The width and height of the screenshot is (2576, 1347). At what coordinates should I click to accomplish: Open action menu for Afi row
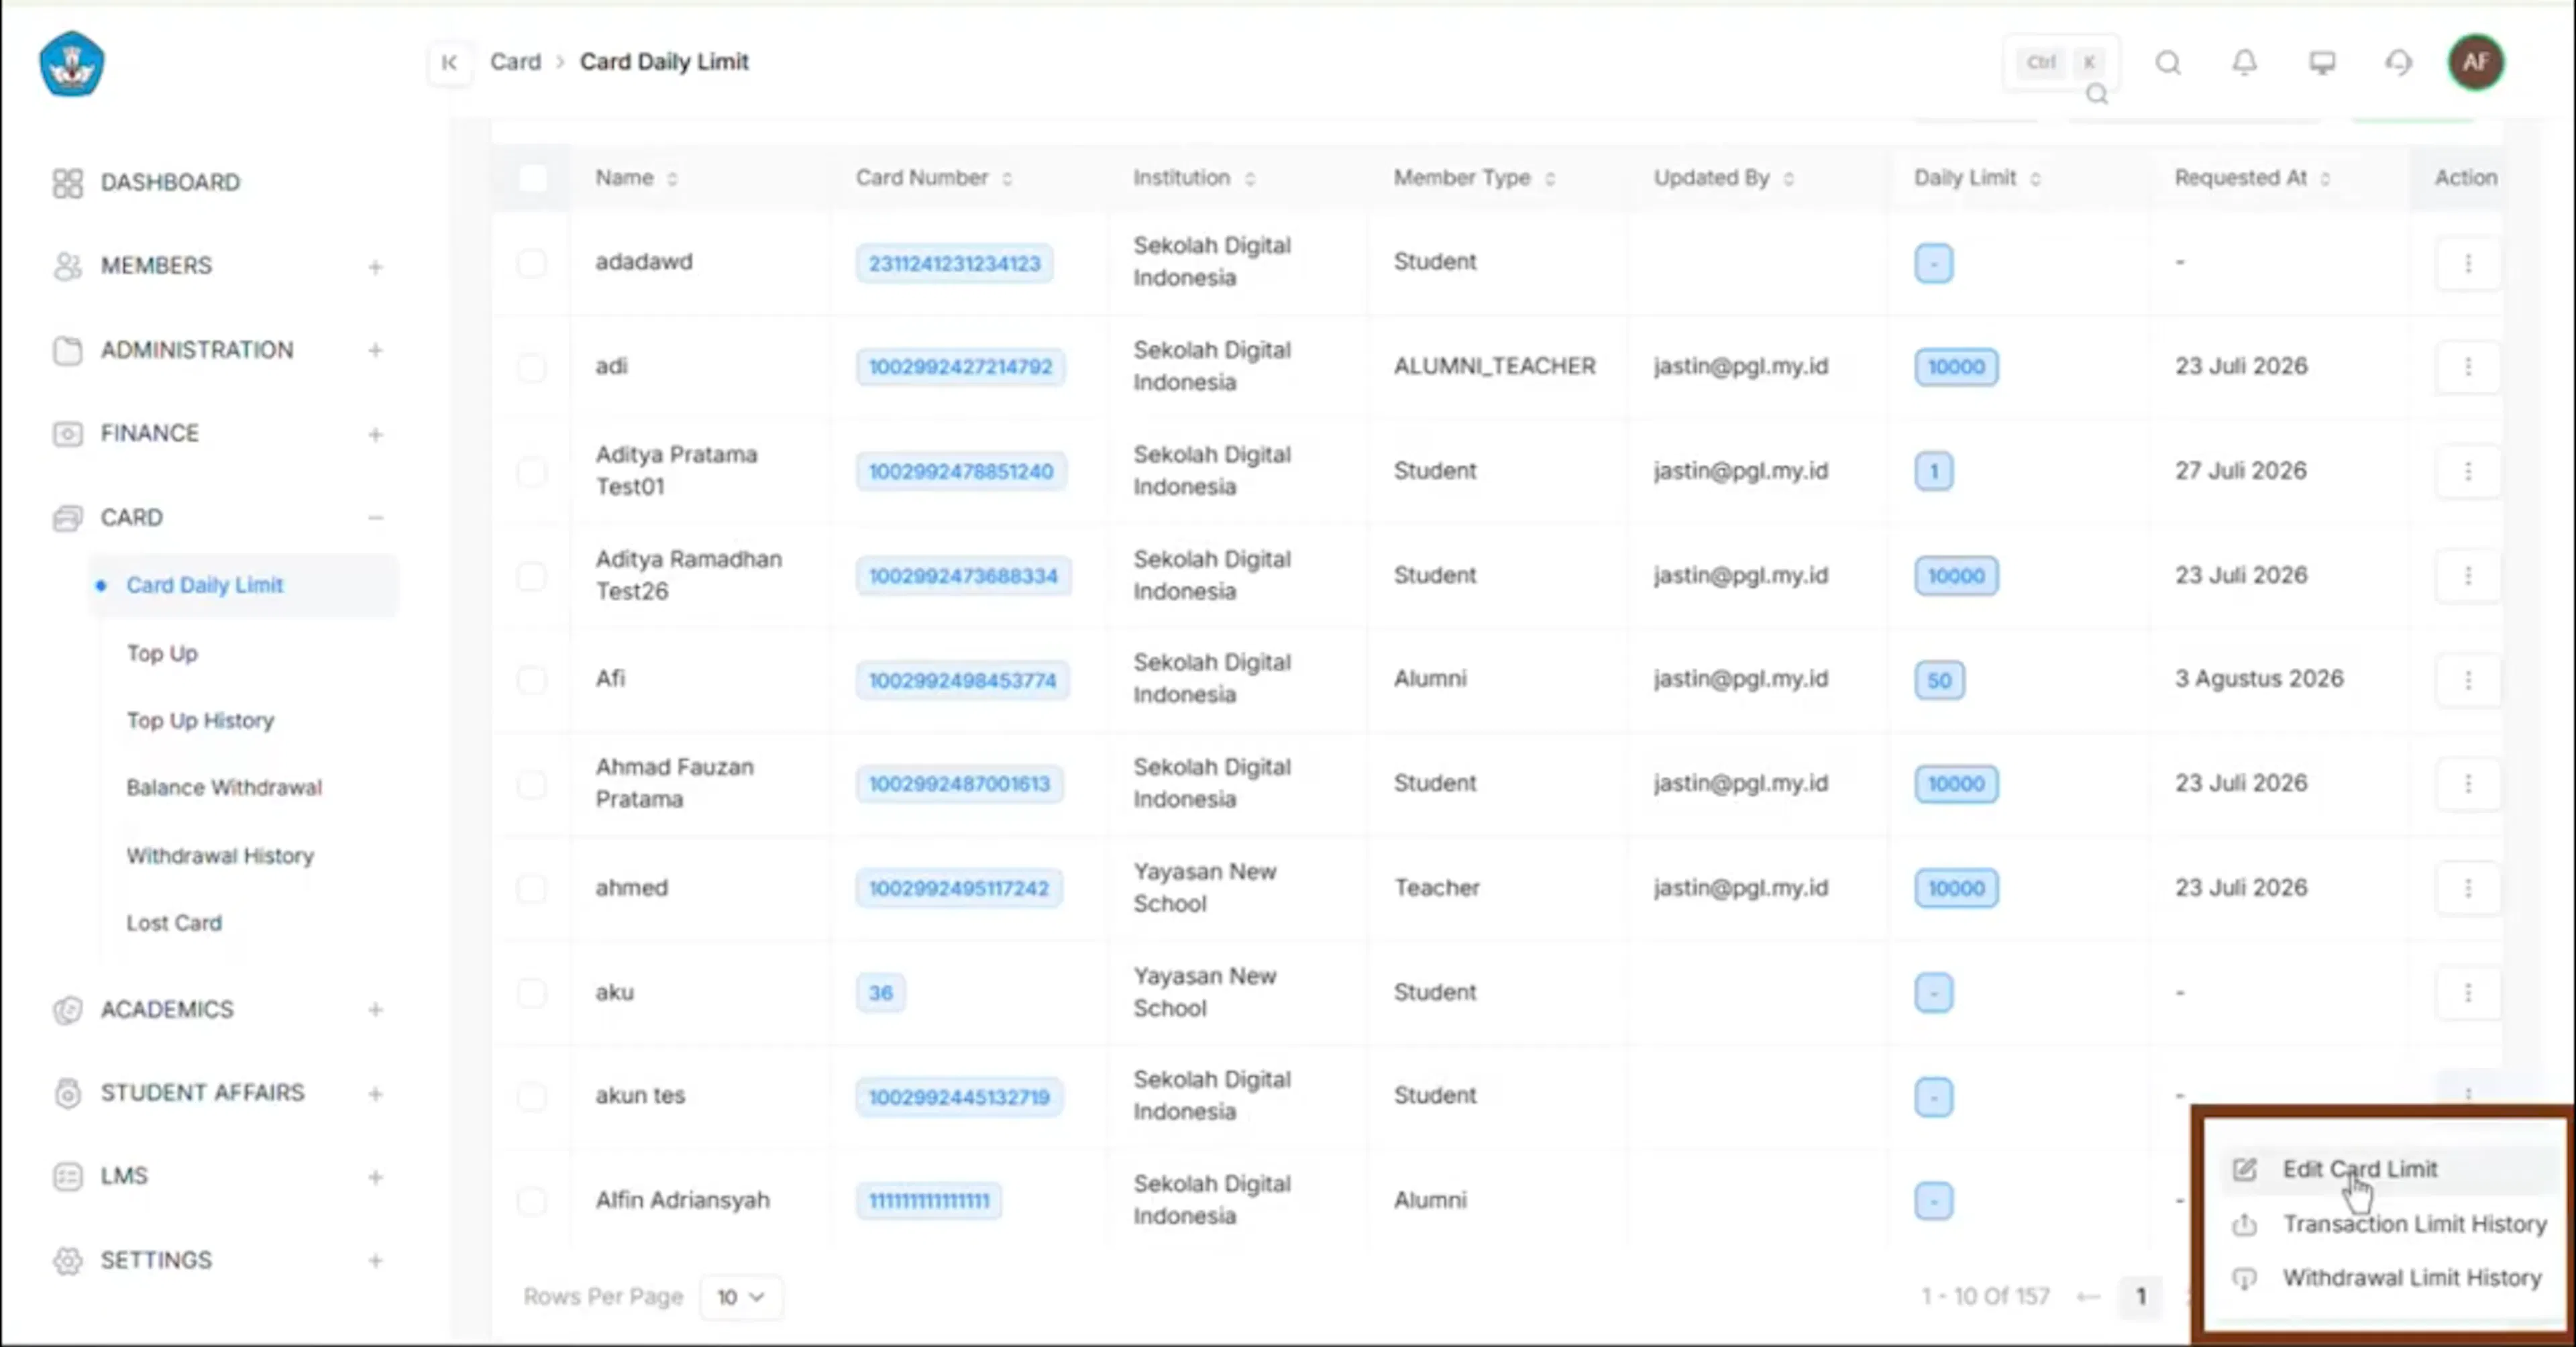pyautogui.click(x=2468, y=680)
